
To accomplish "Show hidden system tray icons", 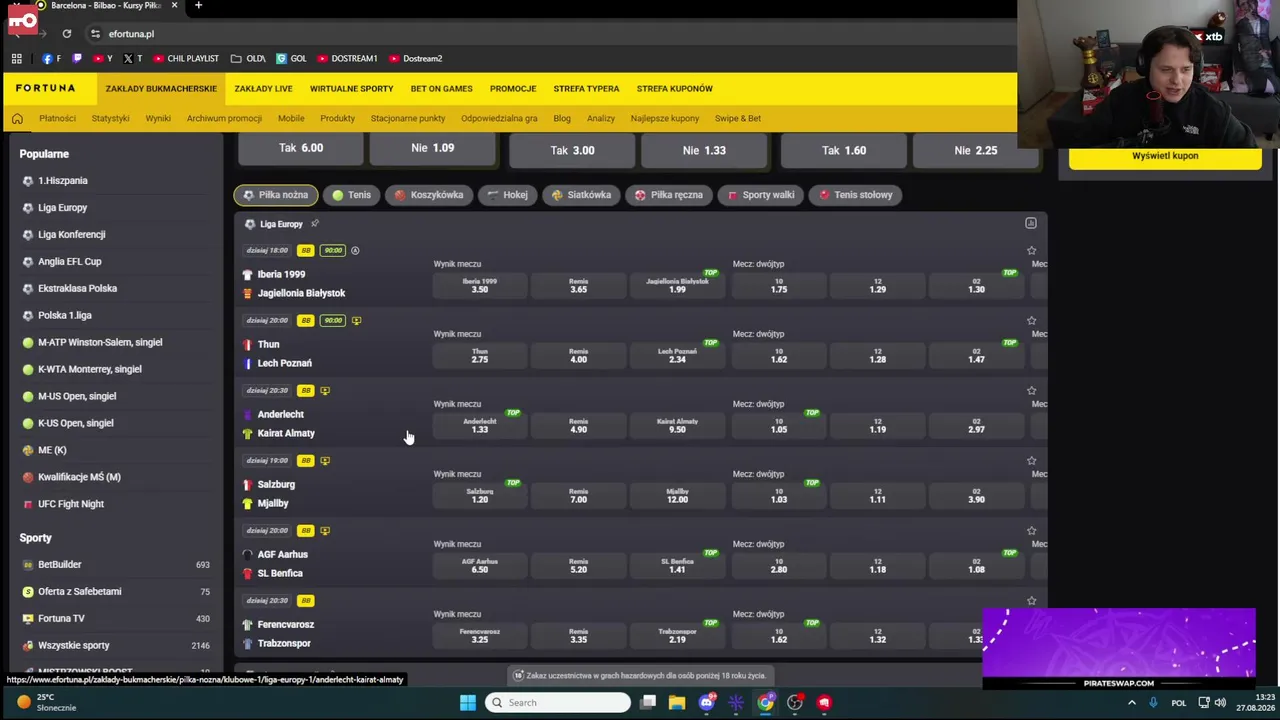I will (1132, 703).
